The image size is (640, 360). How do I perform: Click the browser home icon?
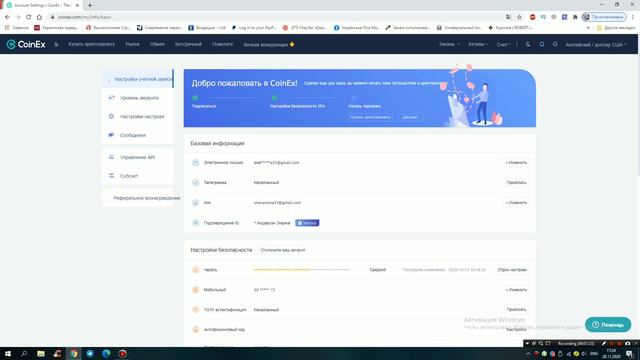(39, 17)
